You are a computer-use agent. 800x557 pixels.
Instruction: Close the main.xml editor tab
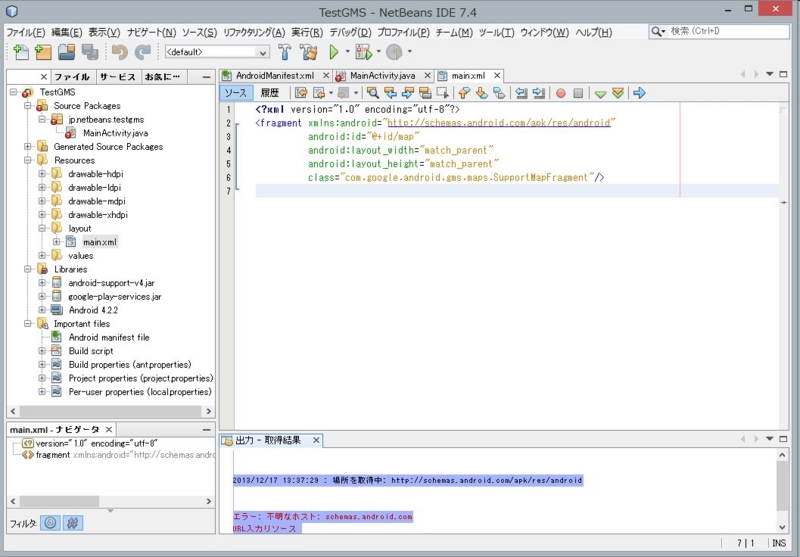click(497, 75)
